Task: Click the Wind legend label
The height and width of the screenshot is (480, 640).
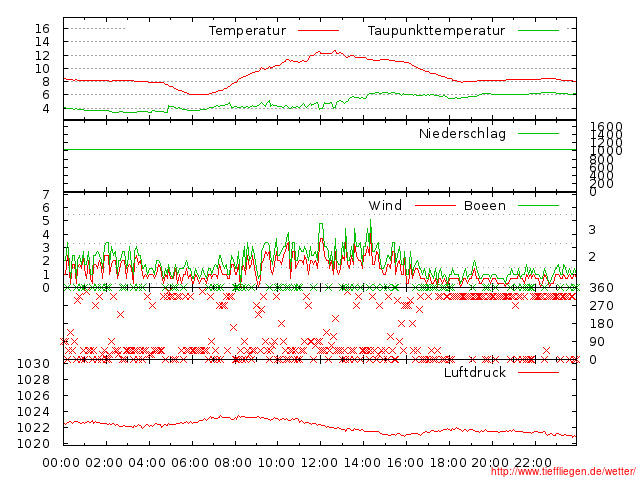Action: pyautogui.click(x=385, y=205)
